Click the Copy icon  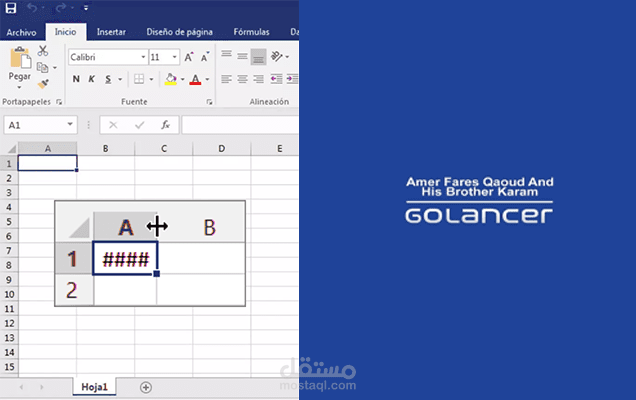[42, 67]
